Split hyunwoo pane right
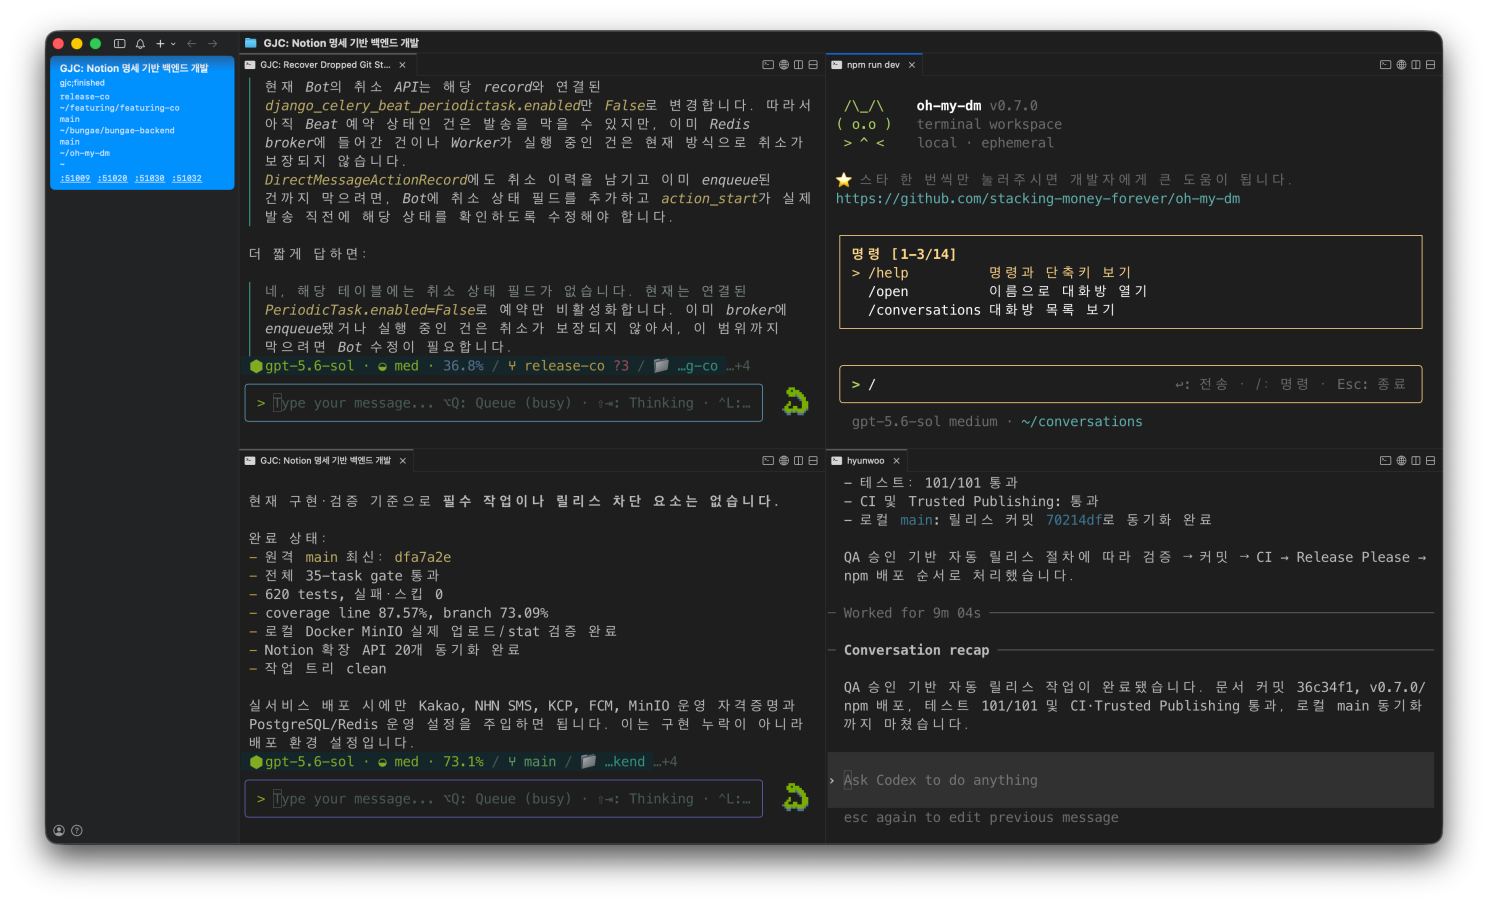 [1415, 461]
